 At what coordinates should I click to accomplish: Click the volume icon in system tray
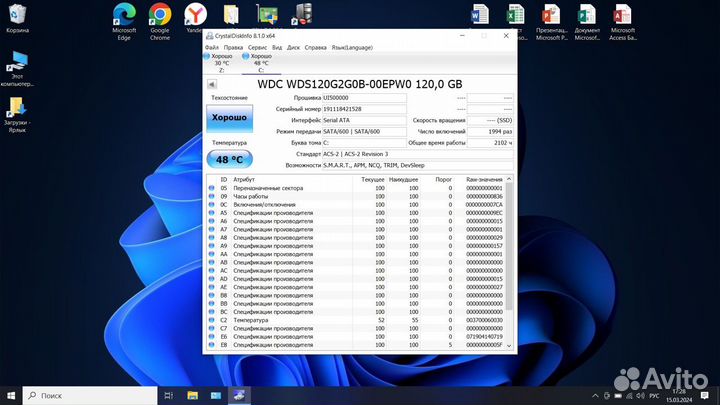(640, 396)
